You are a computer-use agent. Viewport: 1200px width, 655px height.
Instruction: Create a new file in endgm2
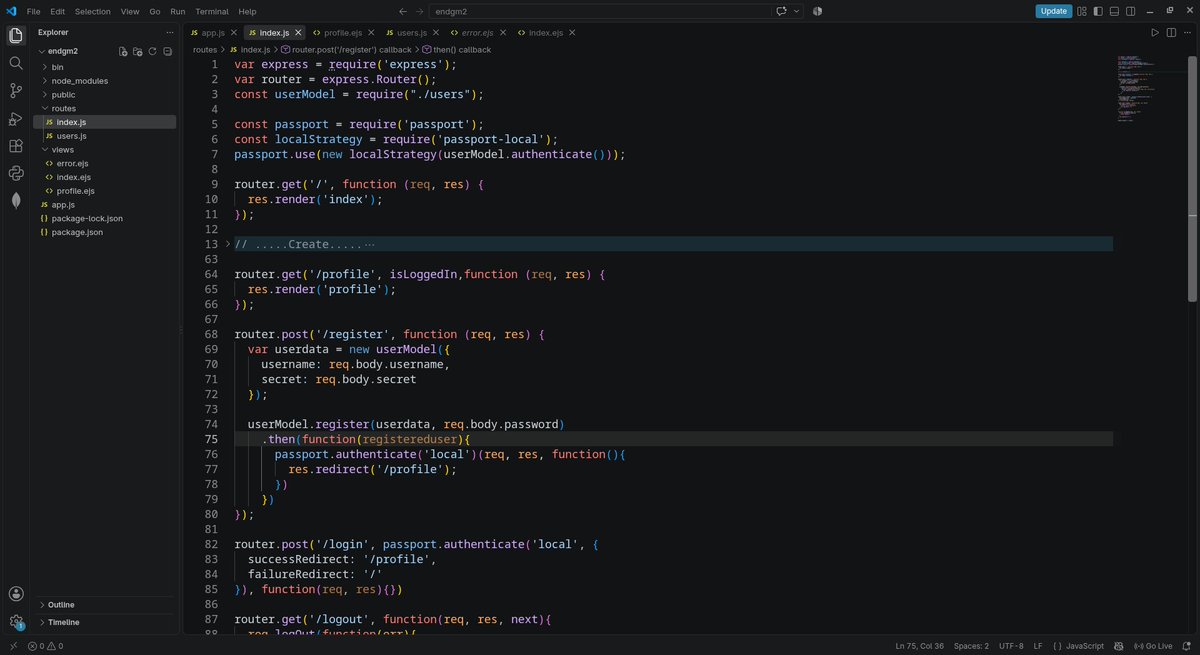click(123, 51)
